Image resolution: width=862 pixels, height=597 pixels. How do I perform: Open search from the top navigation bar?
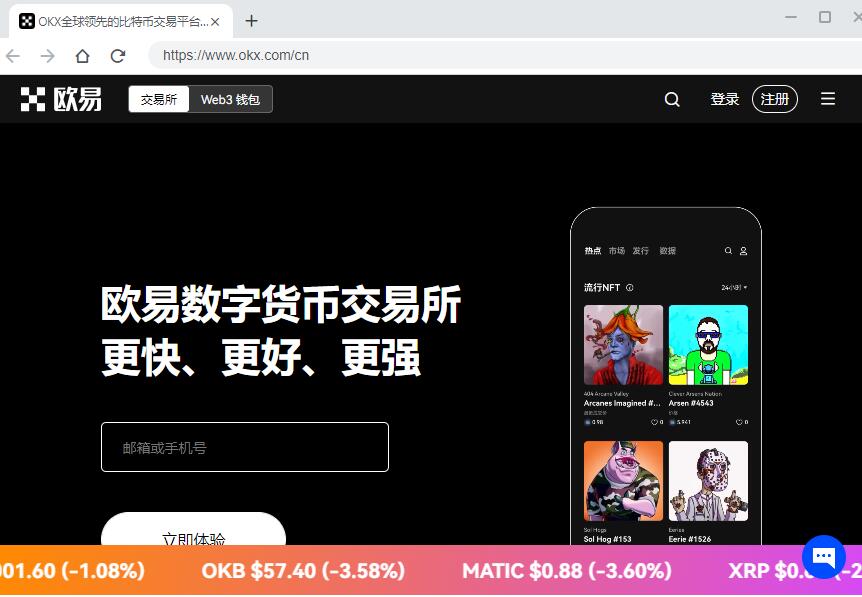point(671,99)
